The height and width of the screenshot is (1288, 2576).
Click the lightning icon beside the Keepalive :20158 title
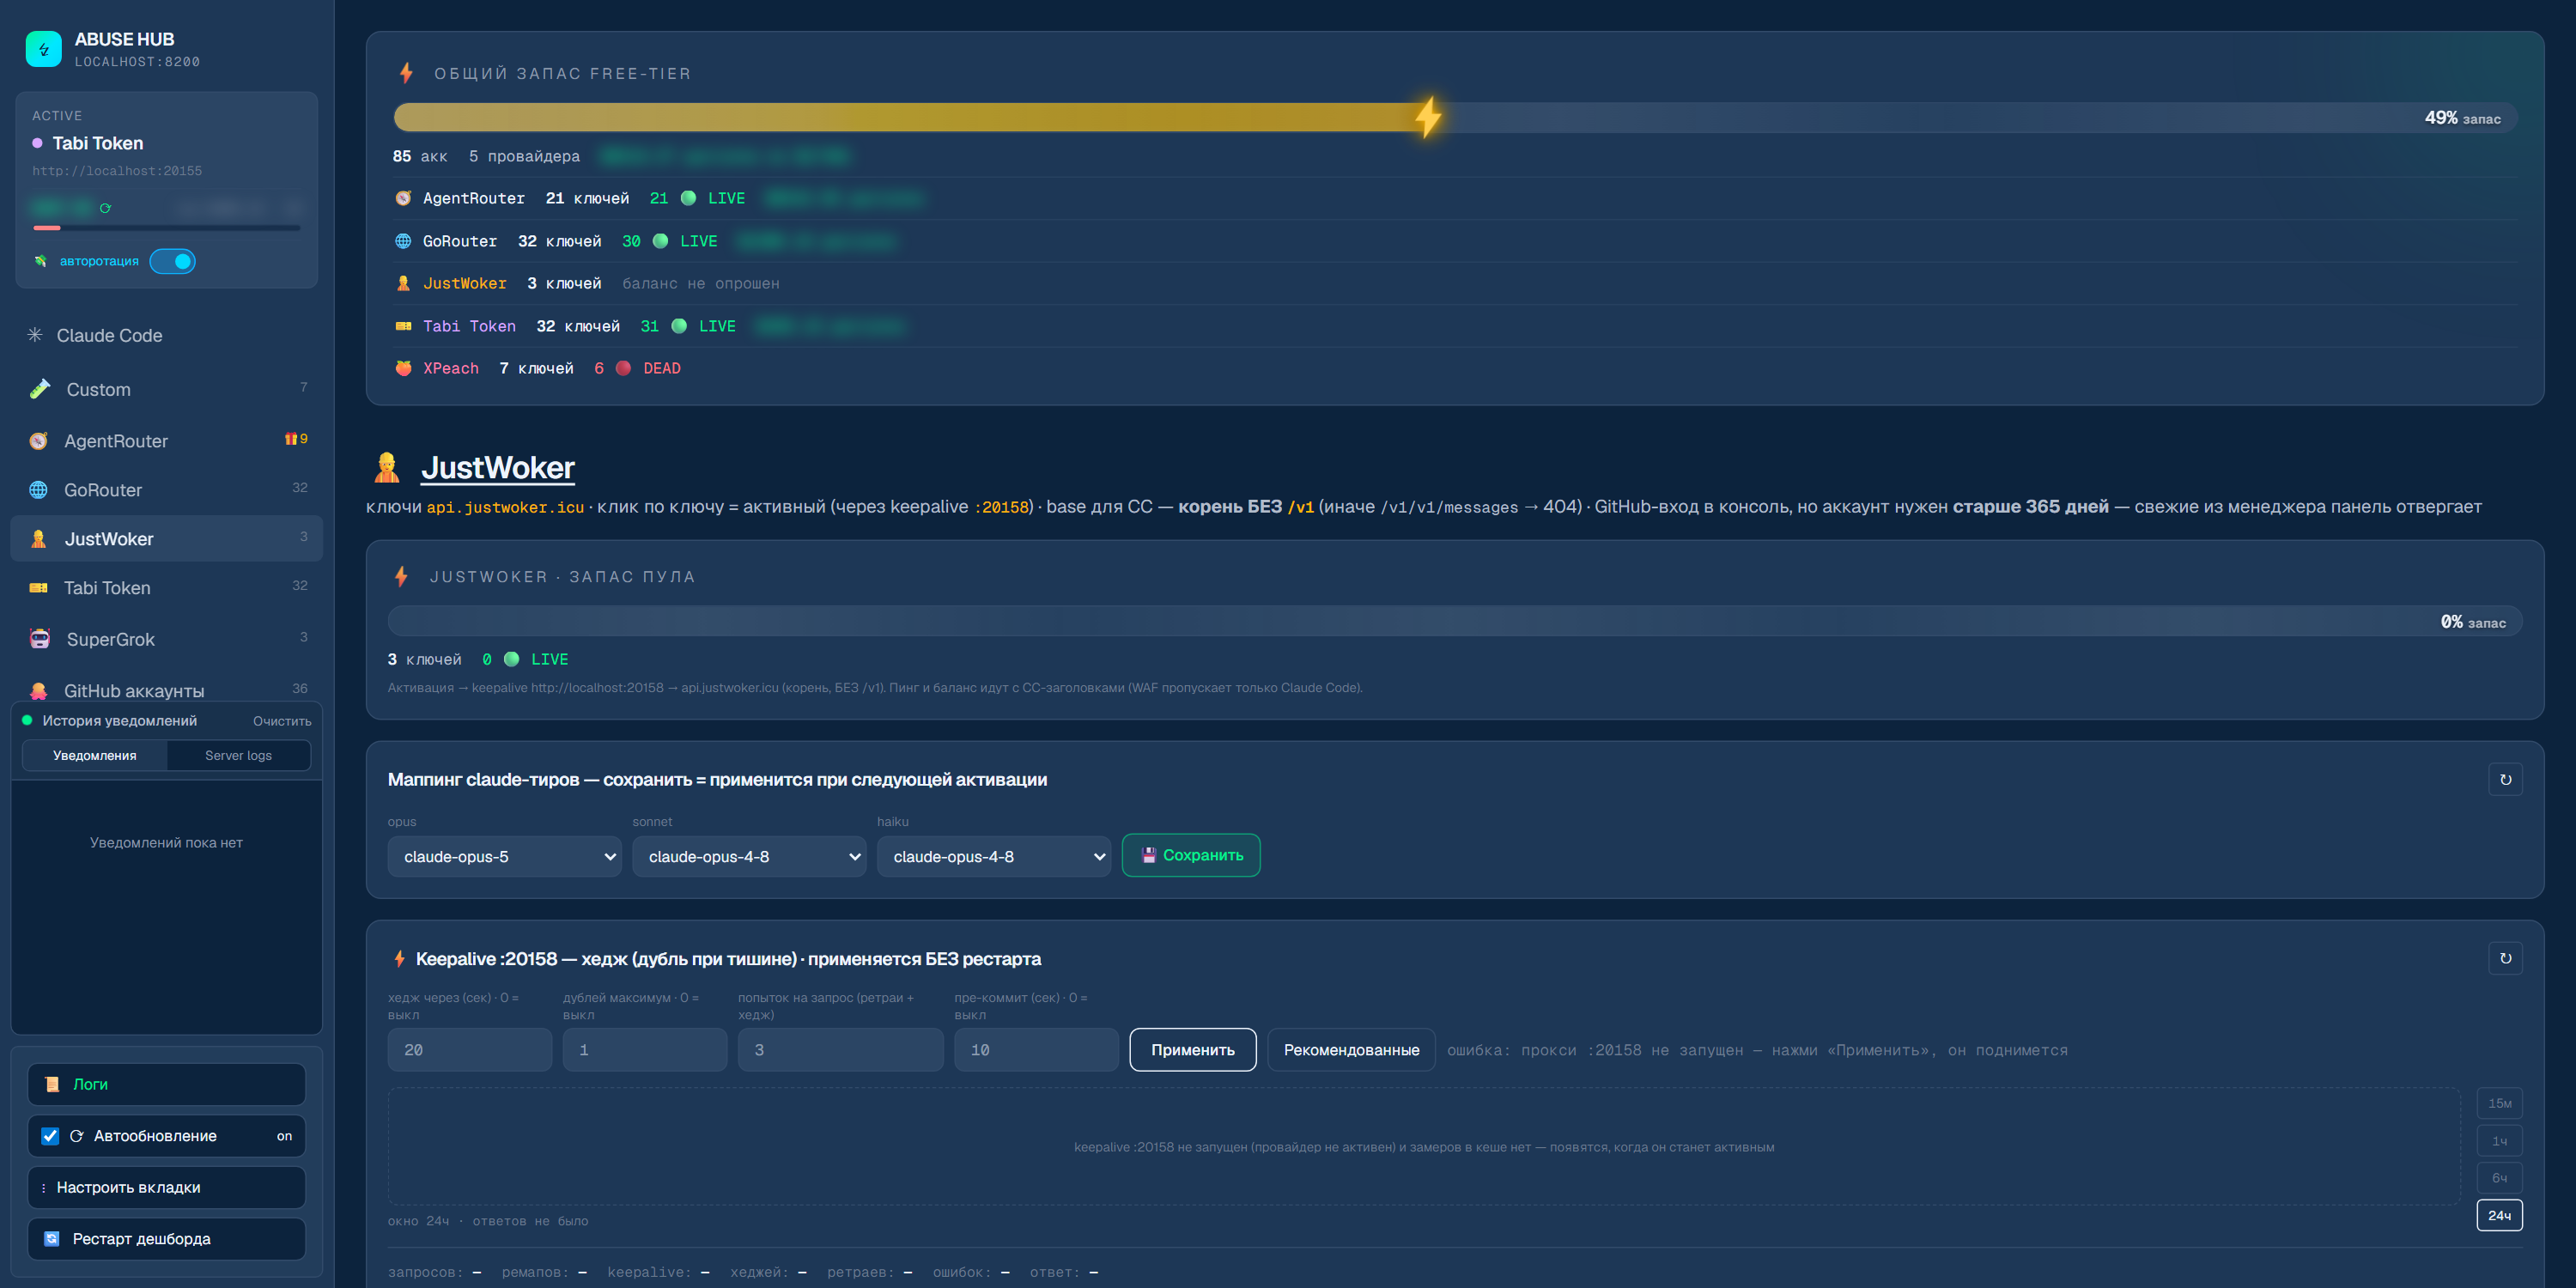tap(399, 959)
